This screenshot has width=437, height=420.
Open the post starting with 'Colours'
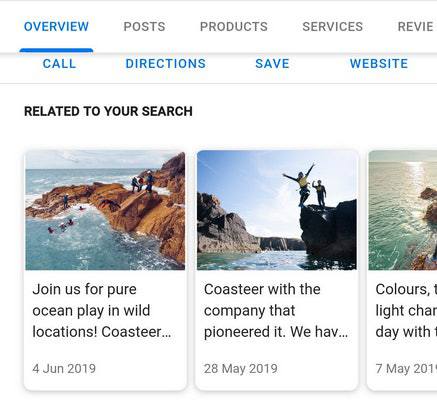click(406, 311)
